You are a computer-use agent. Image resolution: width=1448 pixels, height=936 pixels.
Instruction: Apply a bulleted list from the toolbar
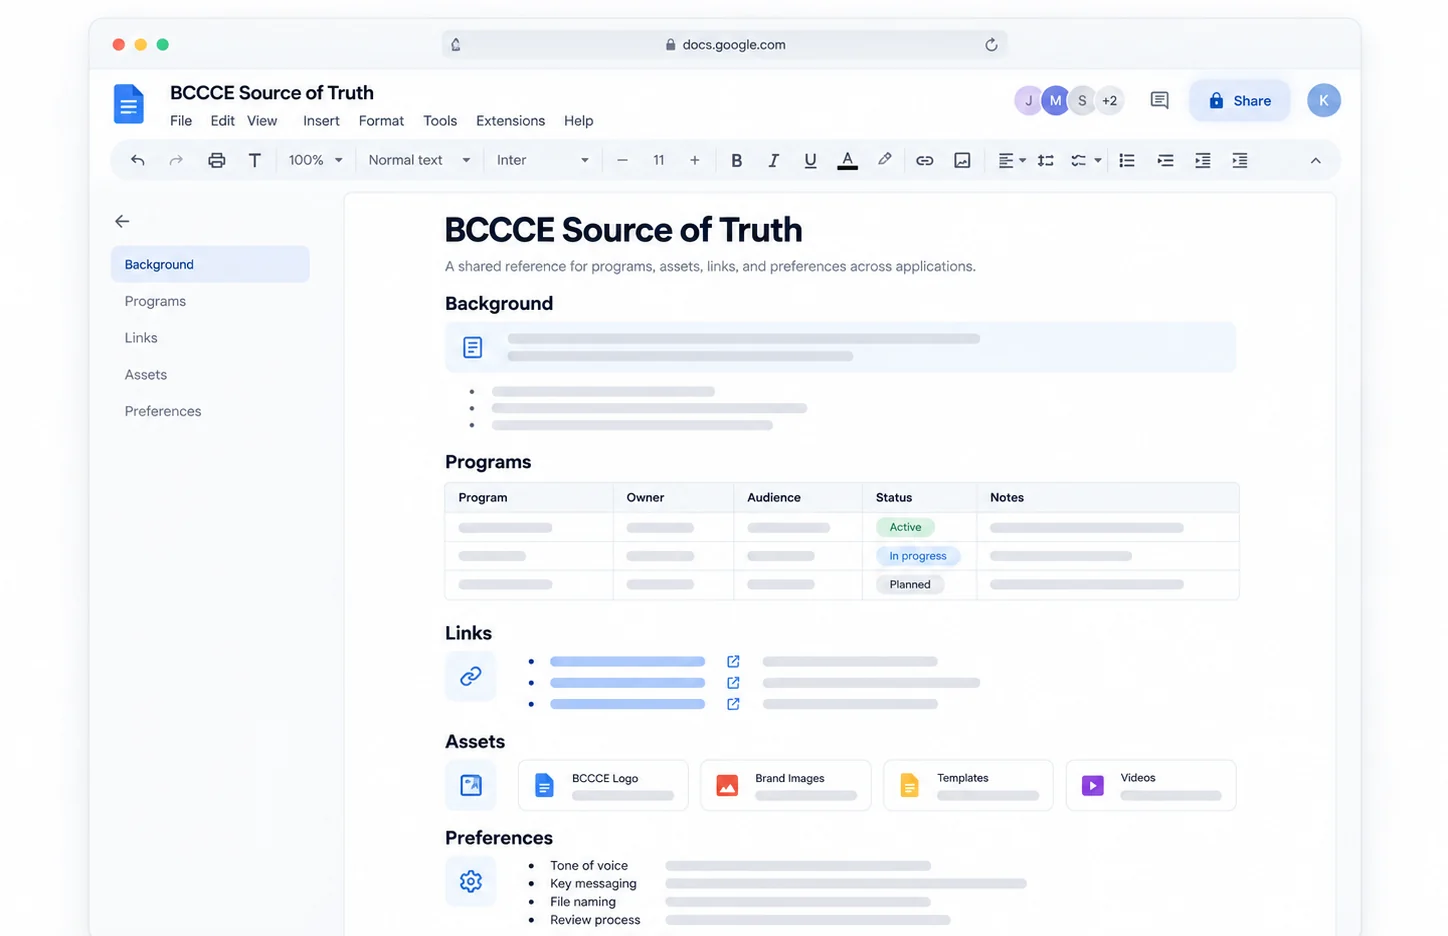[1127, 160]
